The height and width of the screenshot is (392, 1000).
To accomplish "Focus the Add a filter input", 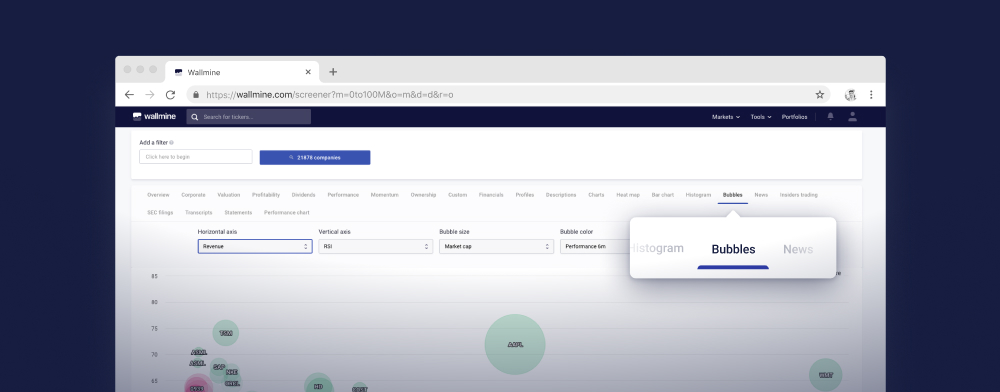I will click(x=196, y=157).
